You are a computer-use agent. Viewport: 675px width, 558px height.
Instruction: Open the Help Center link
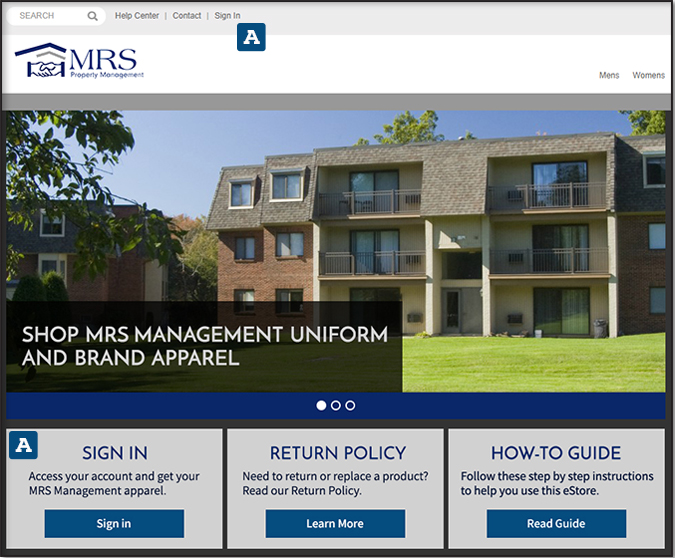[137, 16]
